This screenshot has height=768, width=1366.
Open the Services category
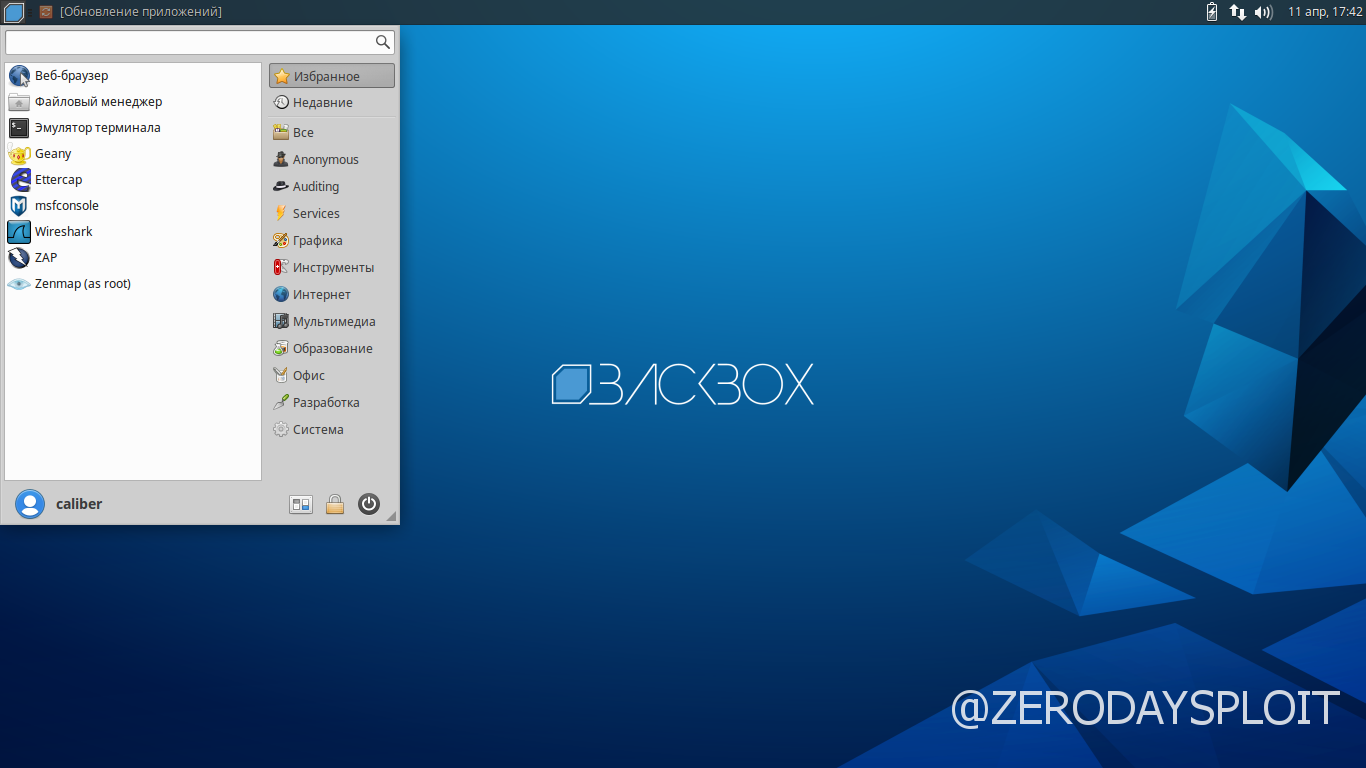point(332,214)
